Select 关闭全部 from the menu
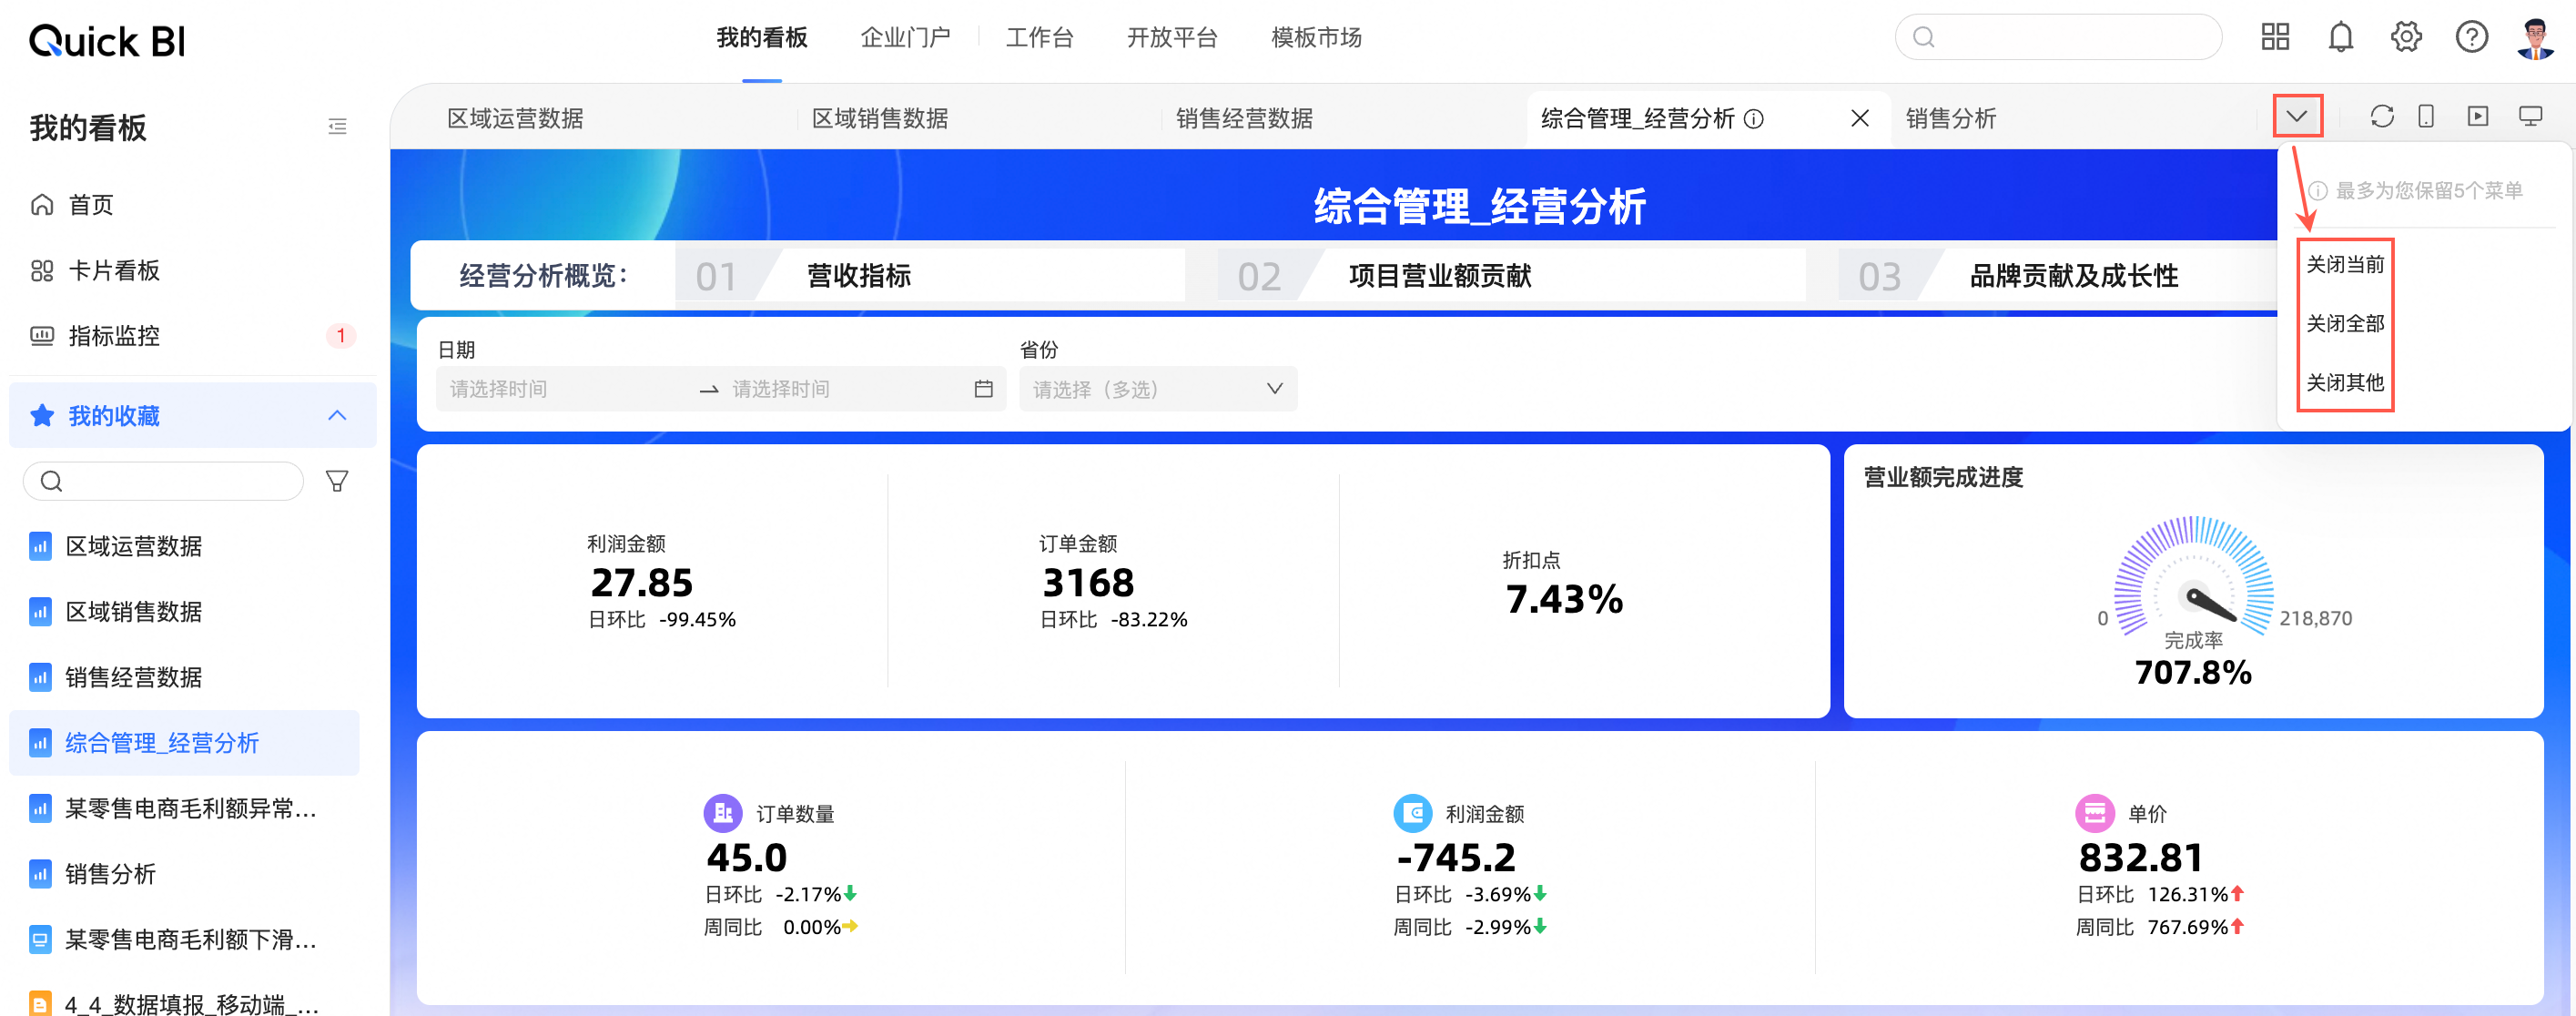Viewport: 2576px width, 1016px height. [x=2344, y=324]
